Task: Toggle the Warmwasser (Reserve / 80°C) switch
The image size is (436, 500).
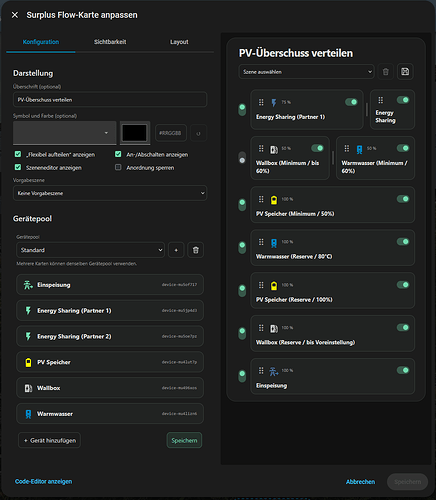Action: (x=403, y=242)
